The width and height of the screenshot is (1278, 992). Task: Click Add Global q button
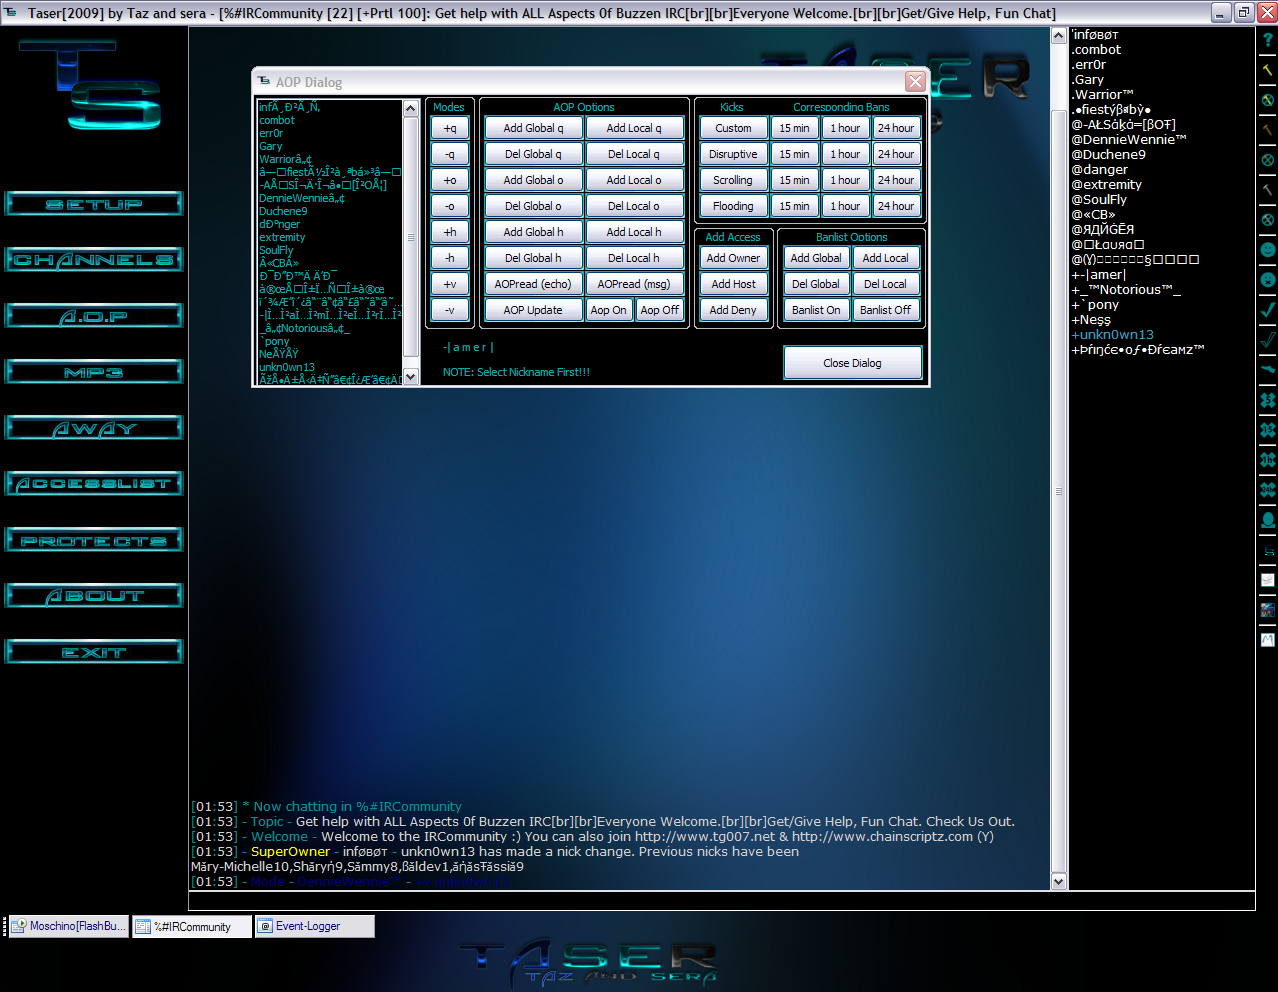click(x=533, y=128)
